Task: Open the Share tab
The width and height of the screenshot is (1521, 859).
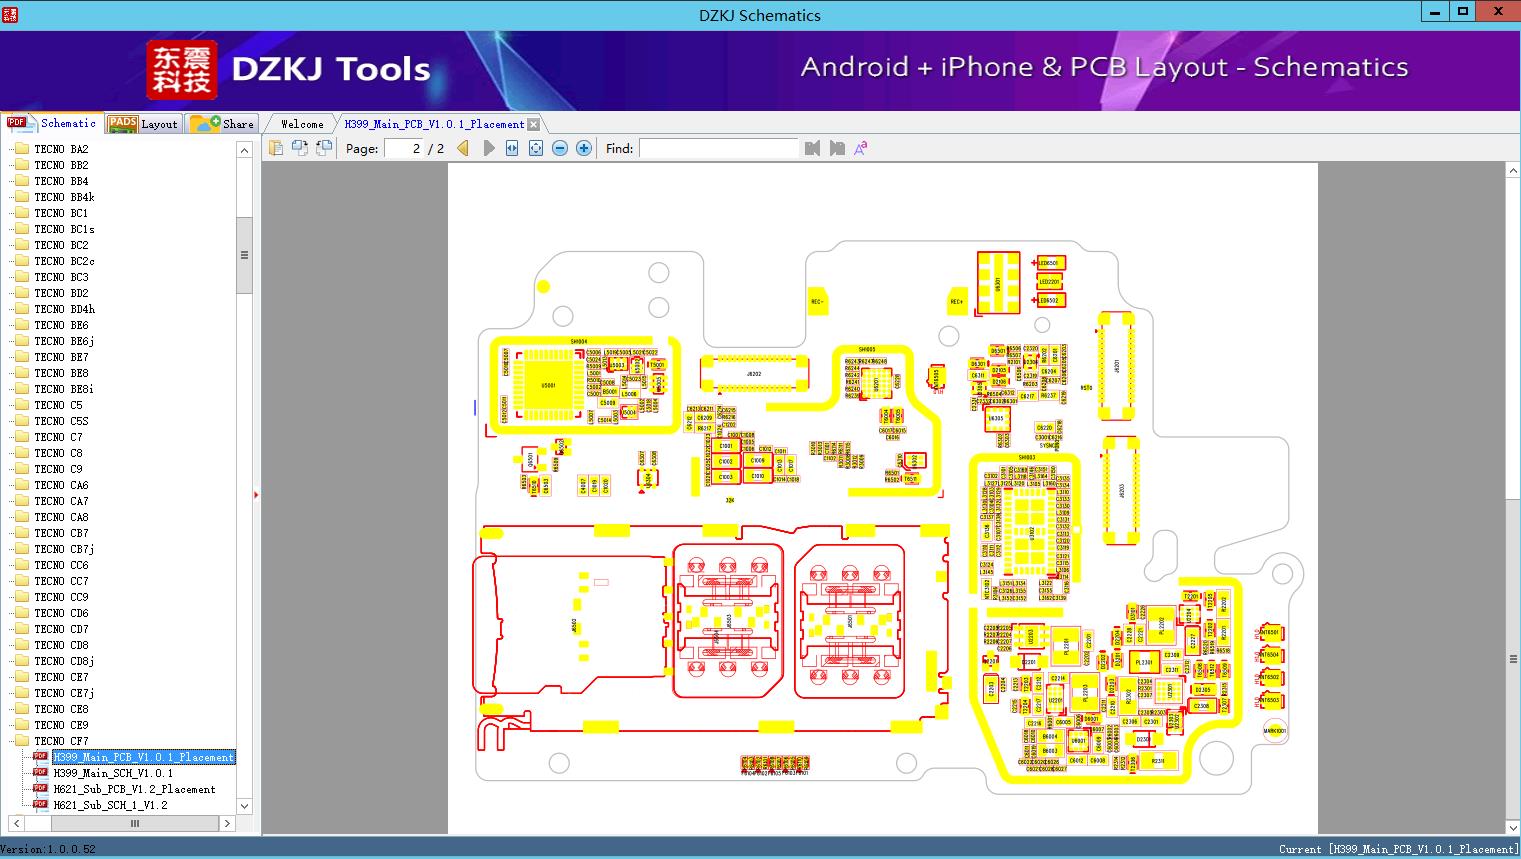Action: [x=223, y=124]
